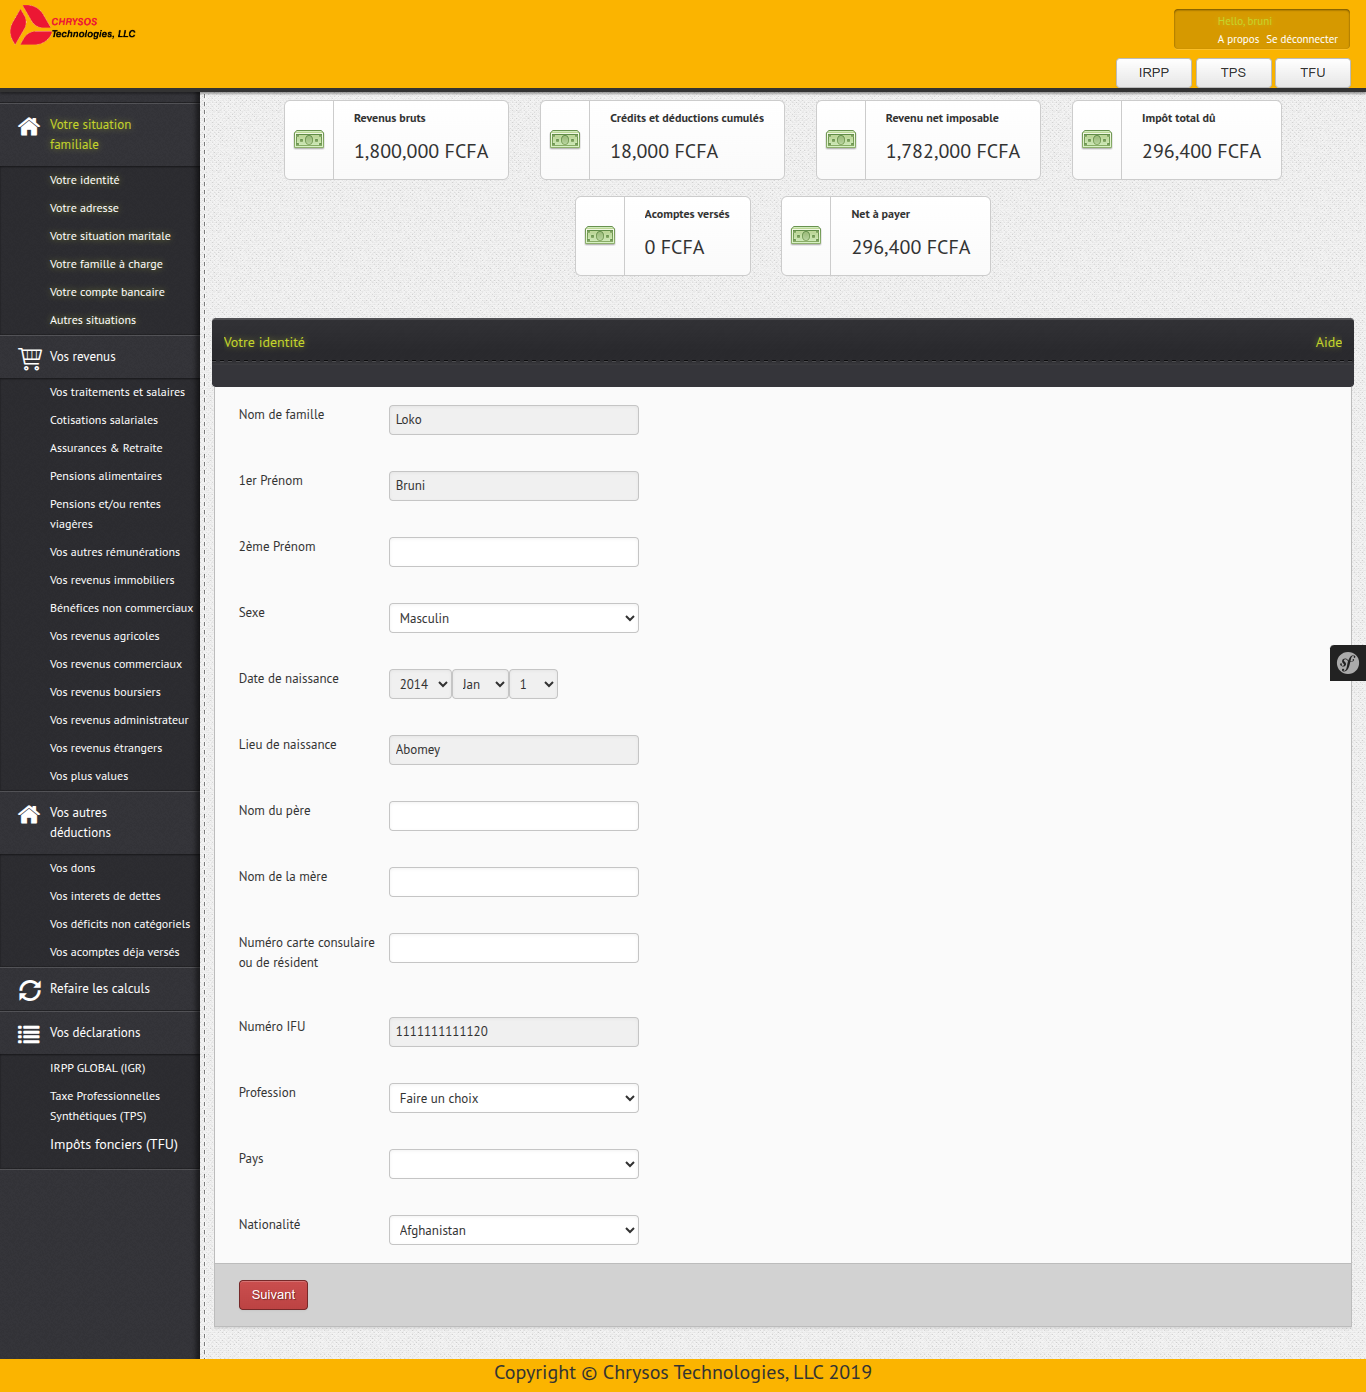Open Votre situation maritale sidebar item

110,236
